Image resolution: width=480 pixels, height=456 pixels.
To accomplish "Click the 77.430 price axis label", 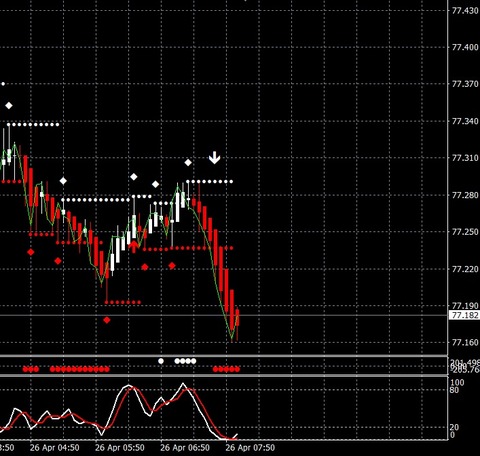I will point(465,11).
